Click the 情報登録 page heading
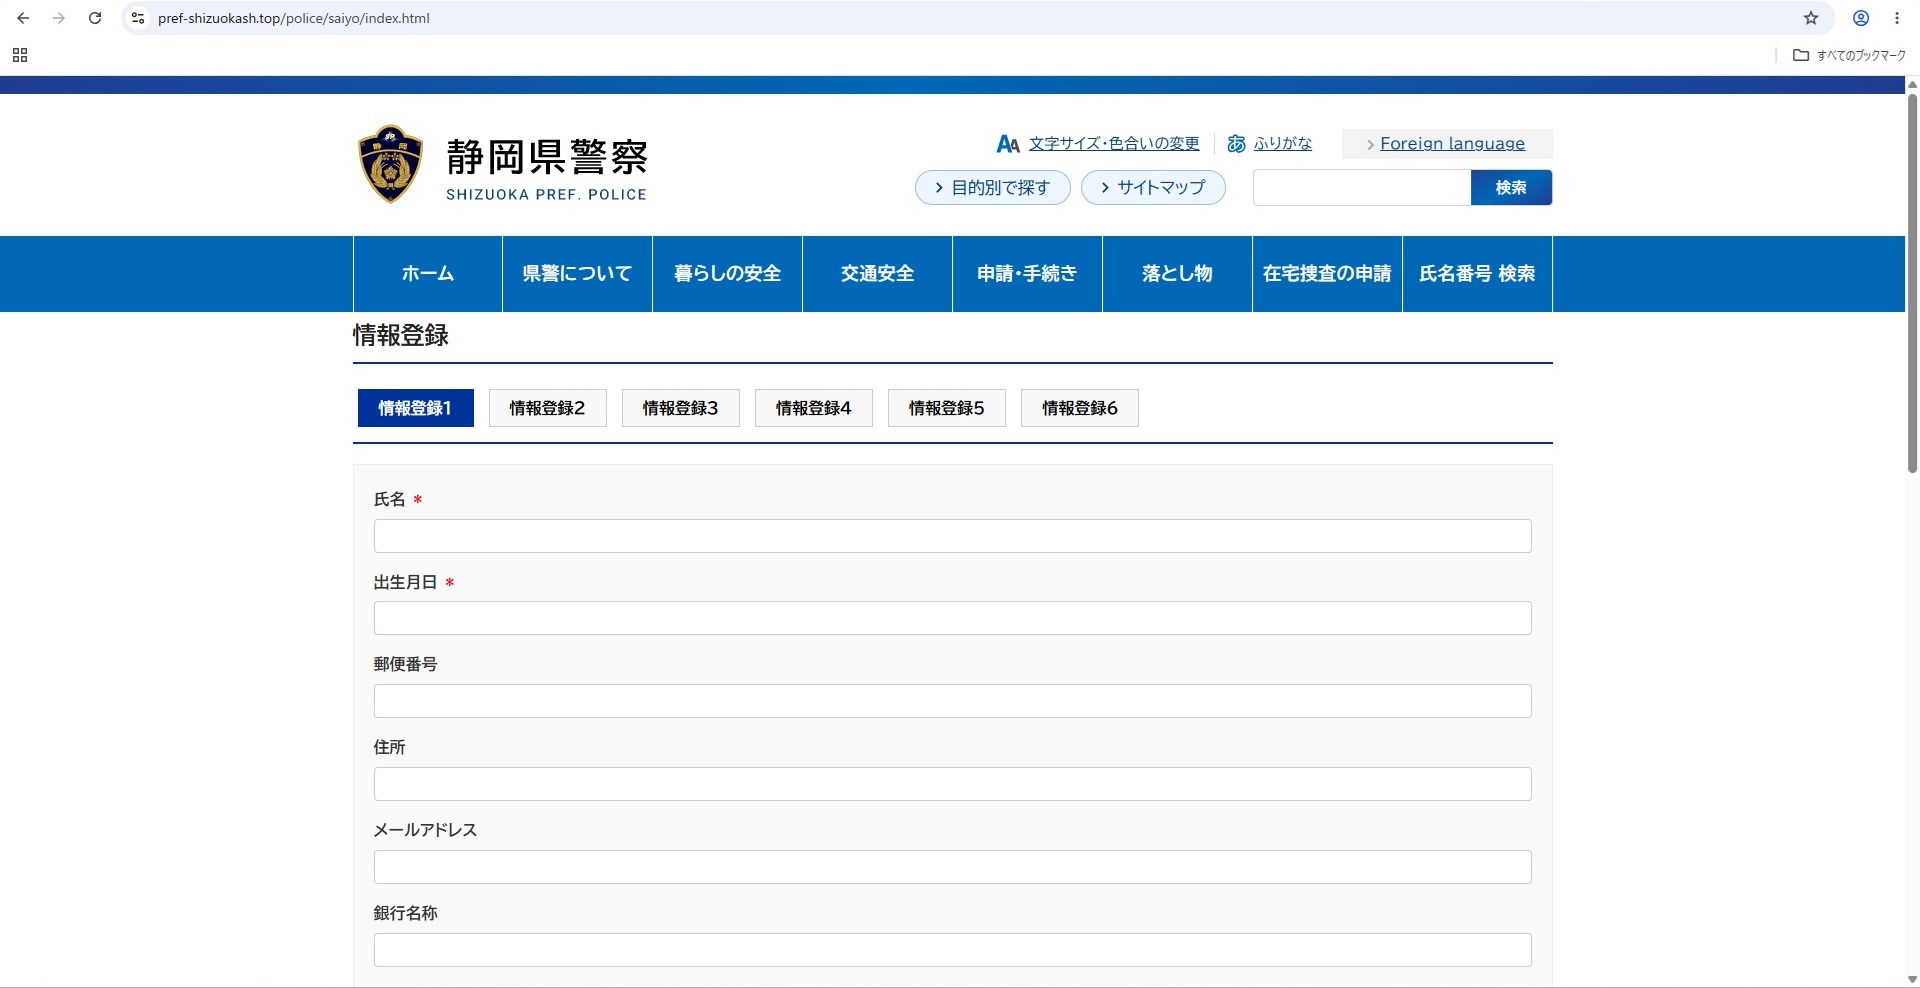Screen dimensions: 1920x988 401,336
